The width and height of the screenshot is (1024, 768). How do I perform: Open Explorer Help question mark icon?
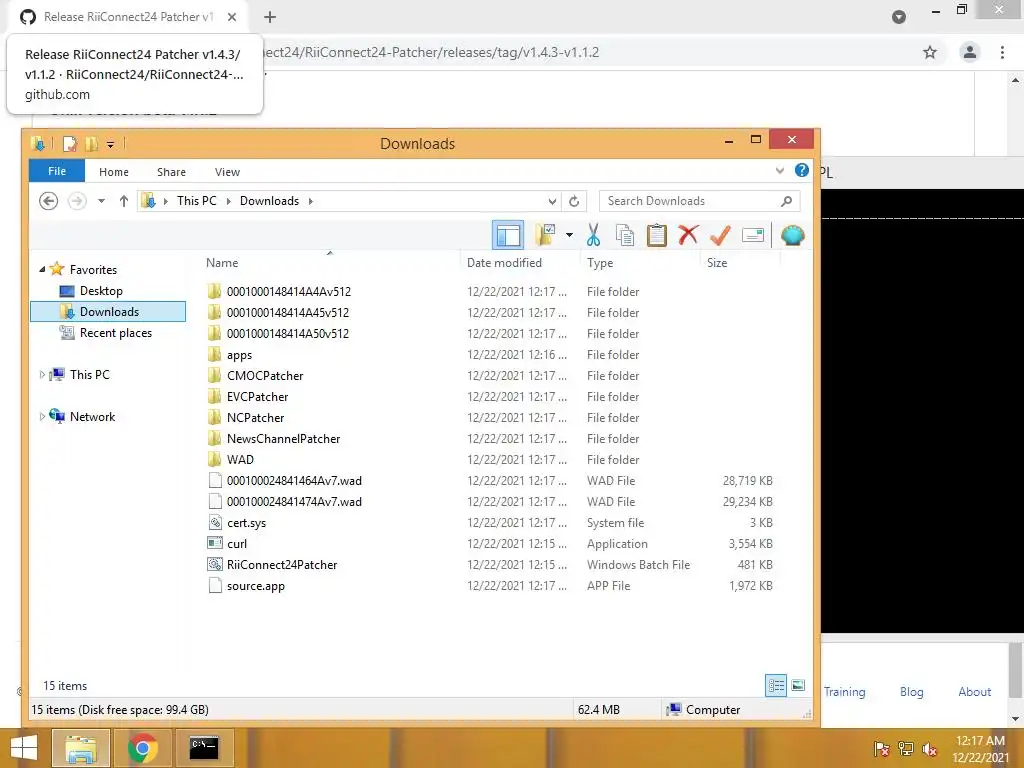[x=801, y=170]
